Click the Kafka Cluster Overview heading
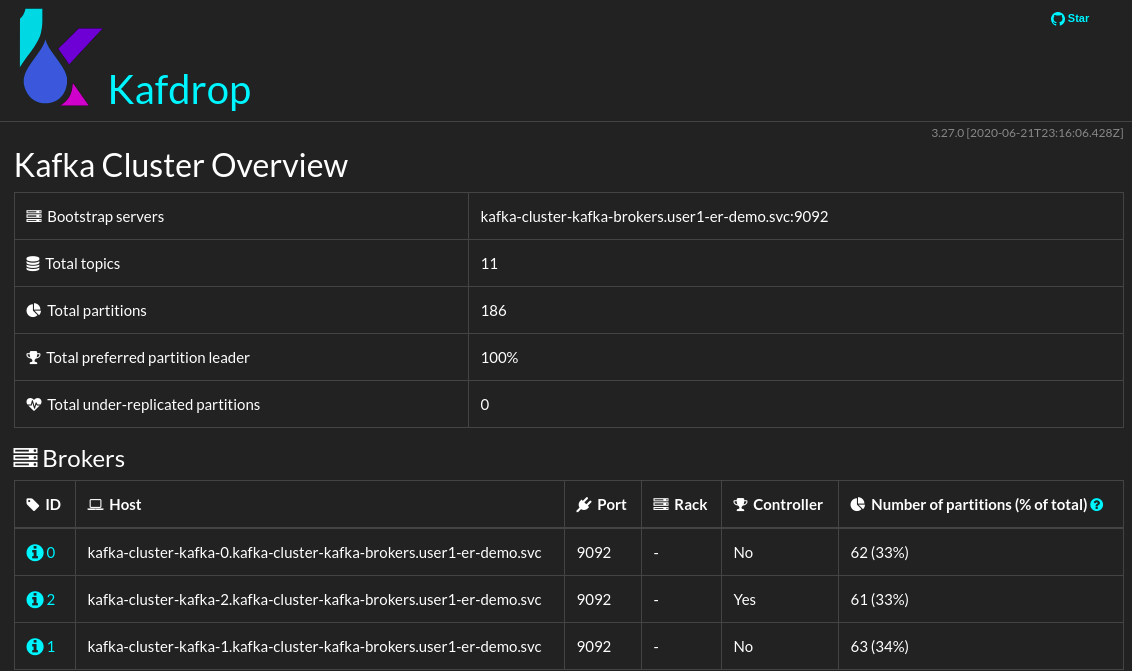This screenshot has height=671, width=1132. click(181, 165)
